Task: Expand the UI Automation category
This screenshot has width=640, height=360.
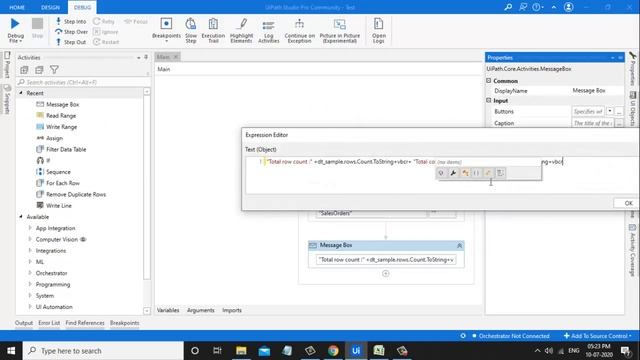Action: (30, 307)
